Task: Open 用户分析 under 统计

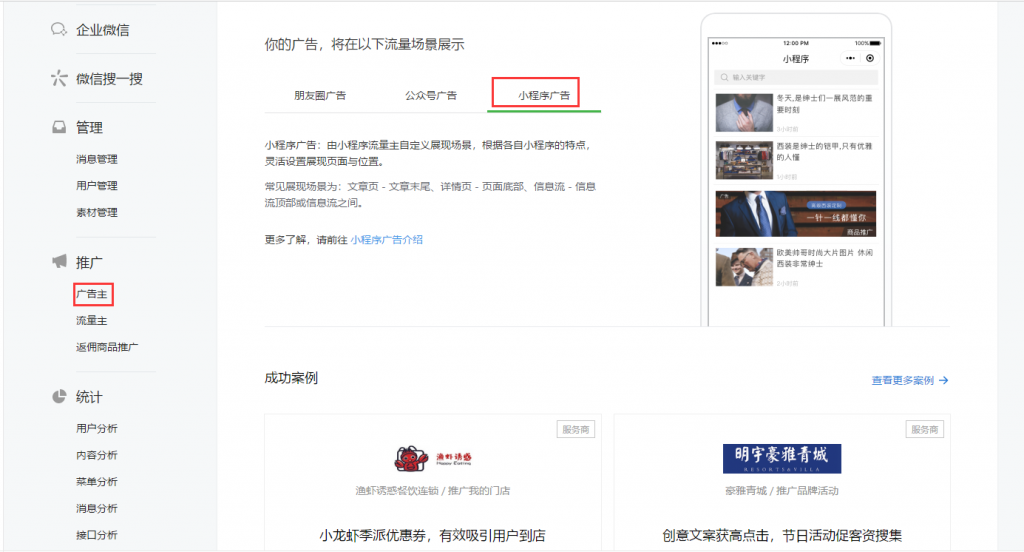Action: (97, 429)
